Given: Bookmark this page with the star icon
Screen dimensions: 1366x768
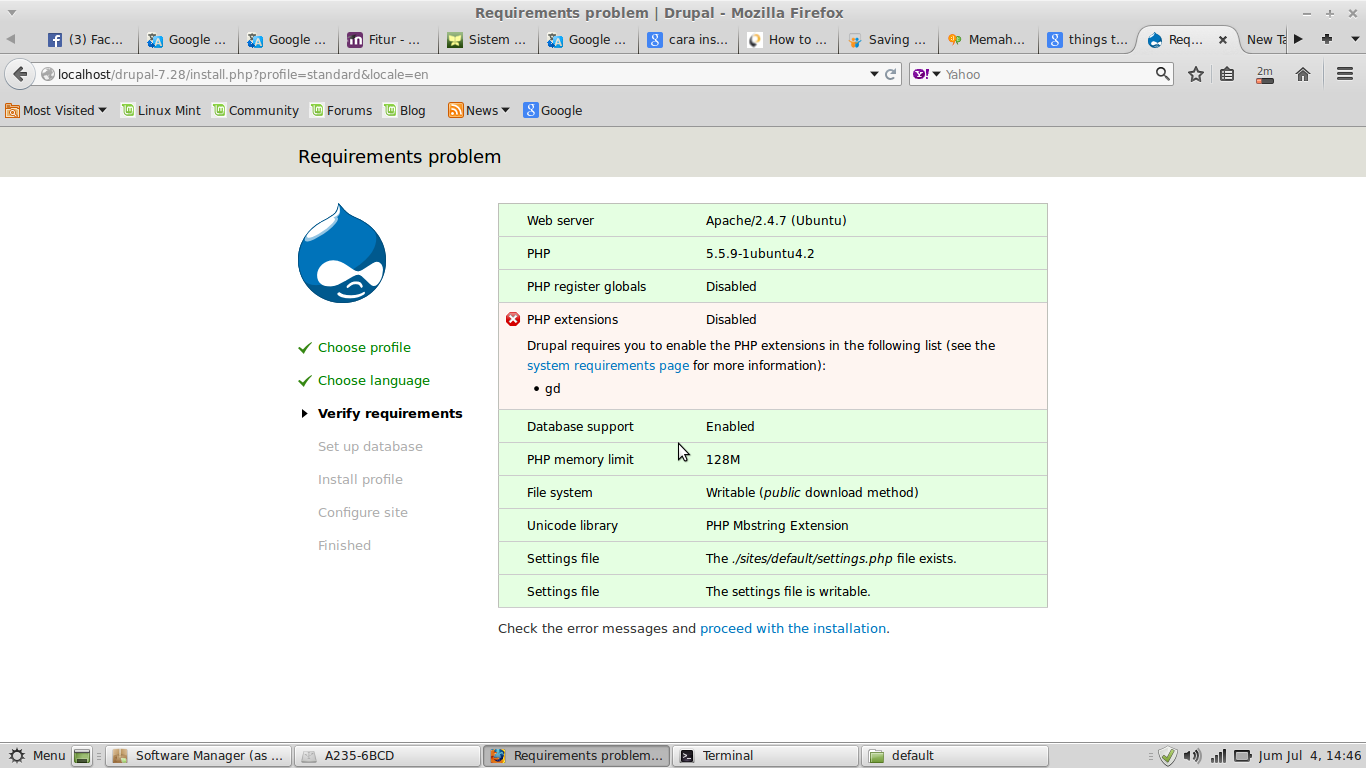Looking at the screenshot, I should pos(1195,73).
